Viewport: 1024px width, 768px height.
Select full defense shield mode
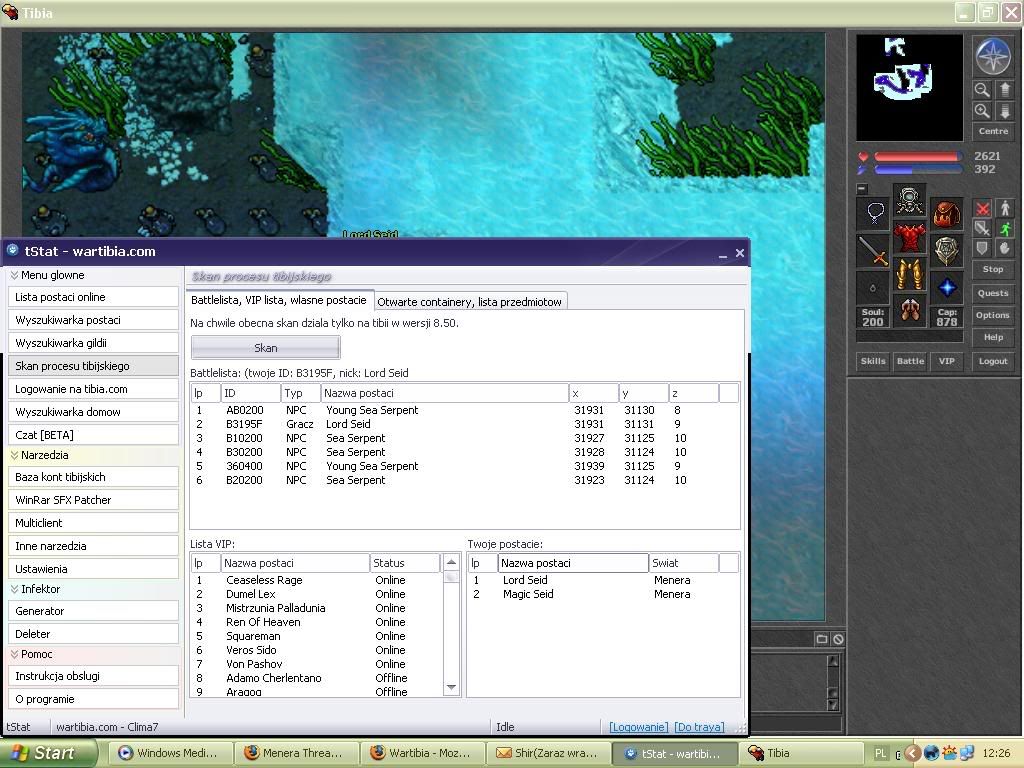tap(982, 248)
